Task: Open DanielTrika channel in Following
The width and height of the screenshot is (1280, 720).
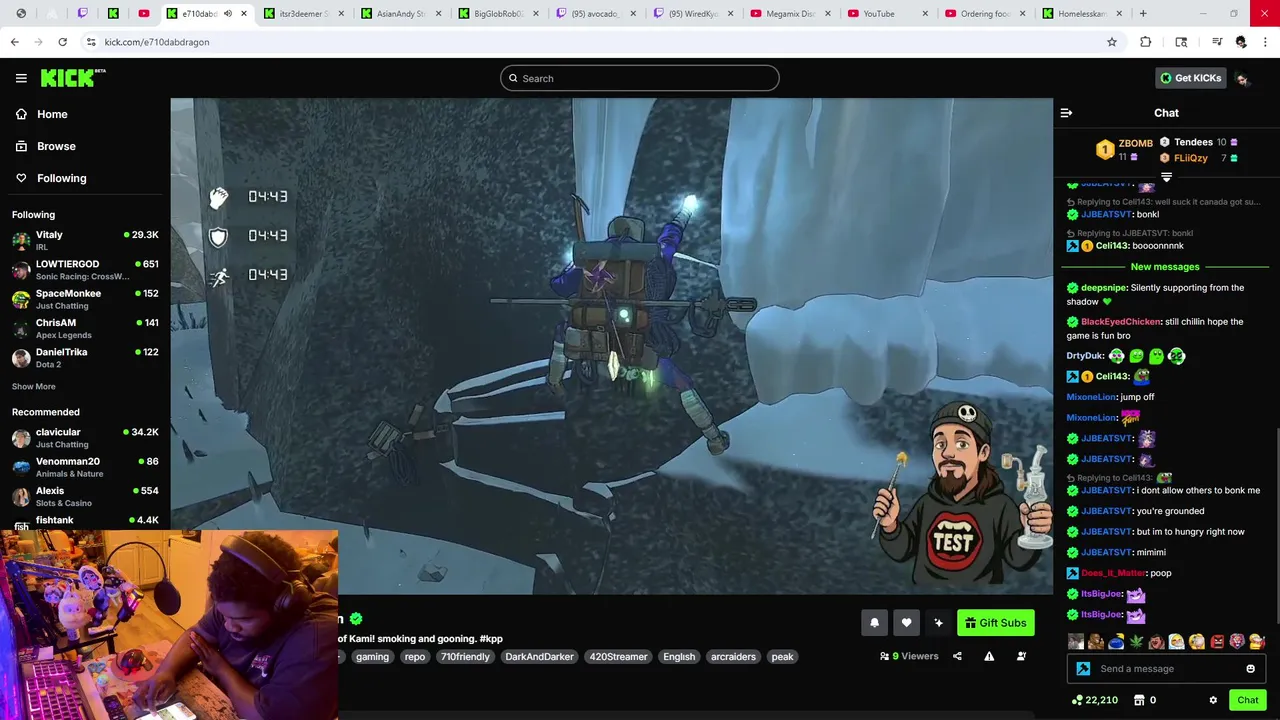Action: point(85,358)
